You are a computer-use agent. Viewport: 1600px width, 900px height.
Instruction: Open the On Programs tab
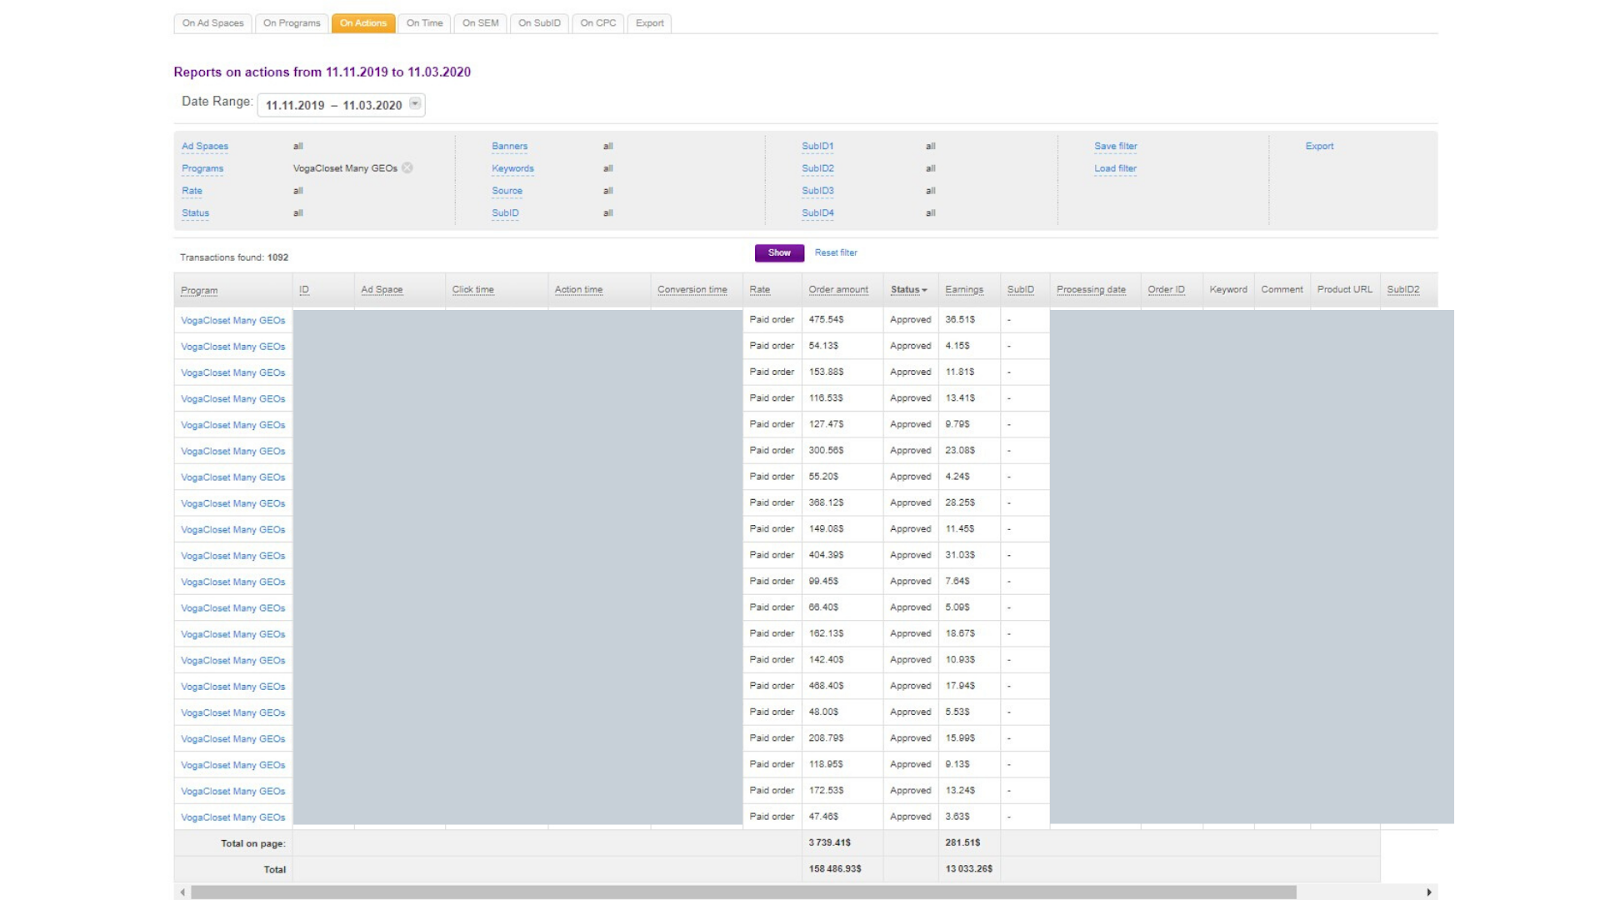[292, 23]
